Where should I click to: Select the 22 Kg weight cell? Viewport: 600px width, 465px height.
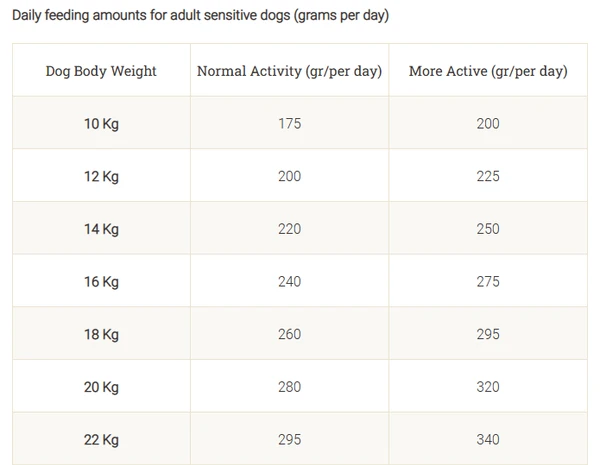(x=101, y=439)
